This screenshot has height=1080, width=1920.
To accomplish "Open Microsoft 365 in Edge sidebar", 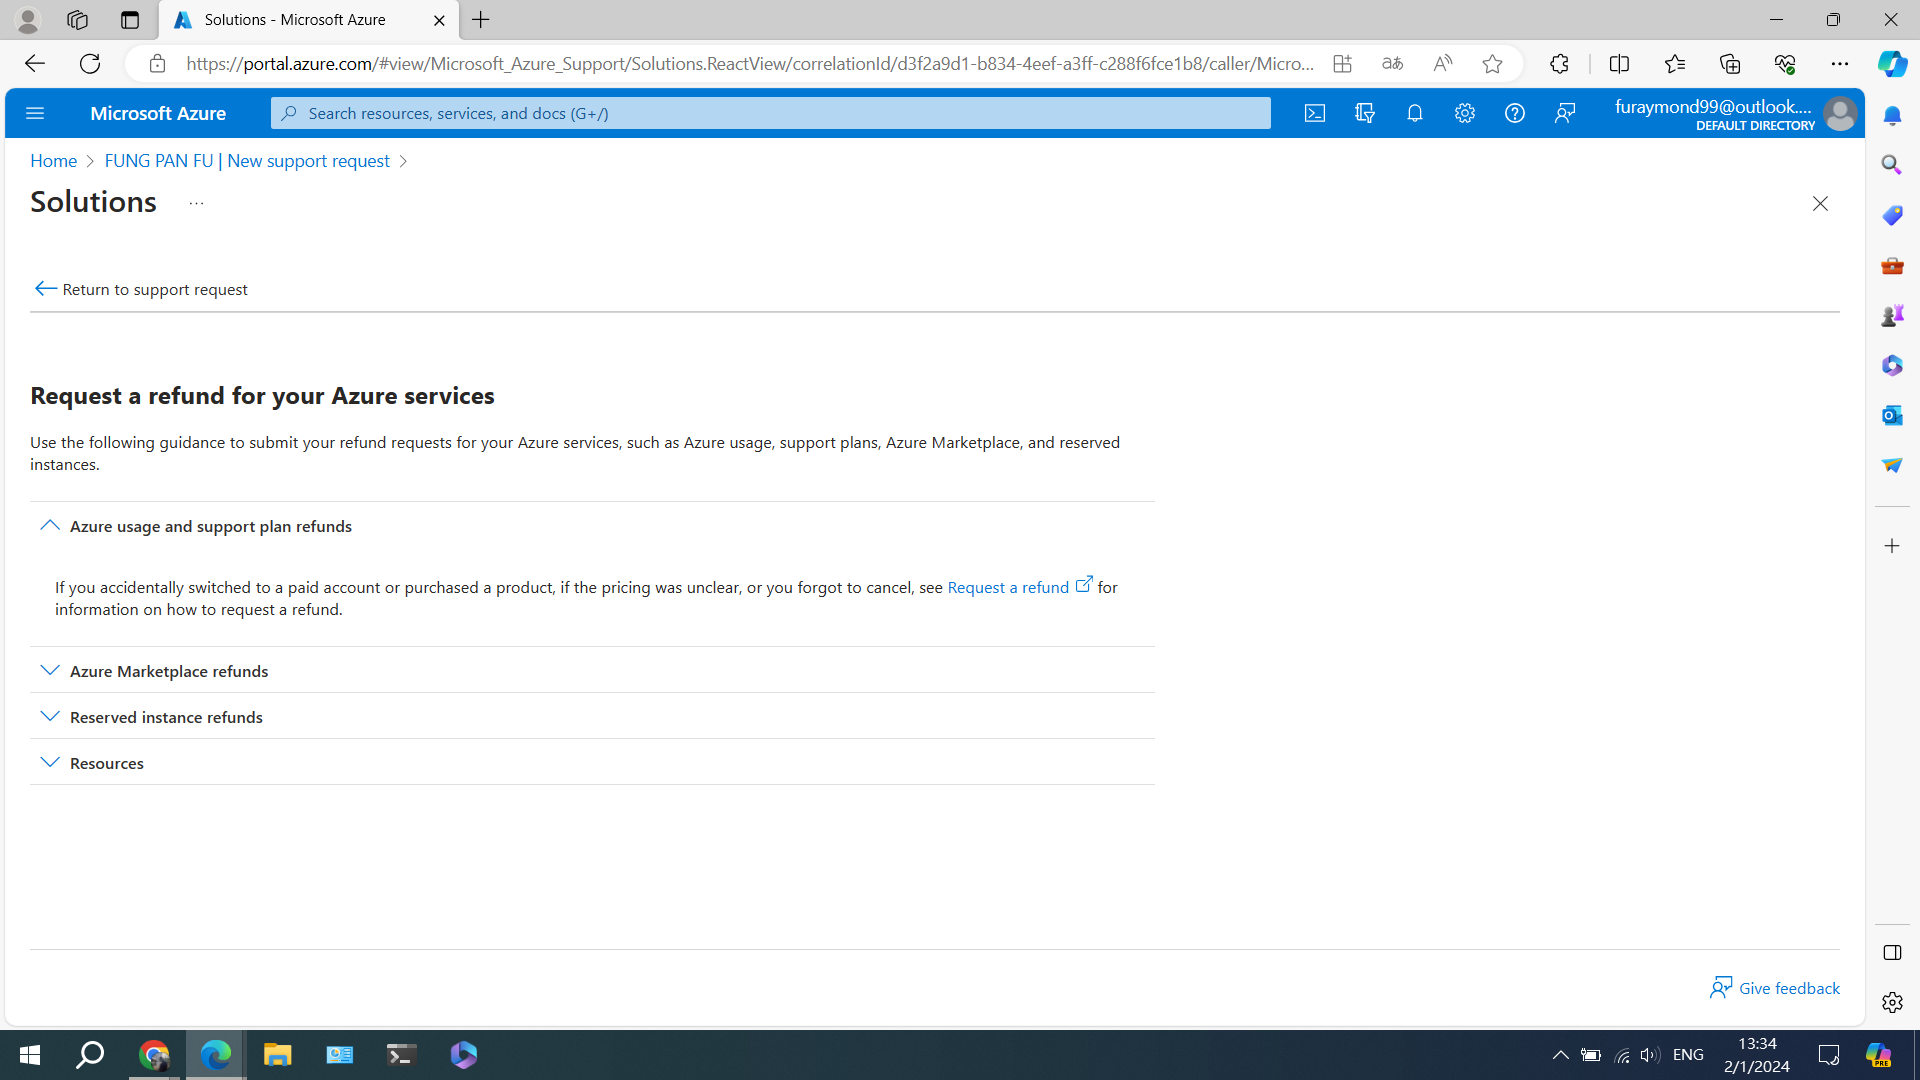I will pyautogui.click(x=1892, y=365).
